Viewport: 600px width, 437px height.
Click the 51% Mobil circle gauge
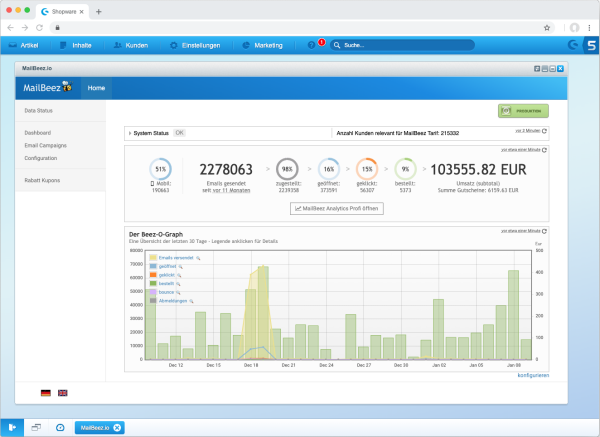160,169
